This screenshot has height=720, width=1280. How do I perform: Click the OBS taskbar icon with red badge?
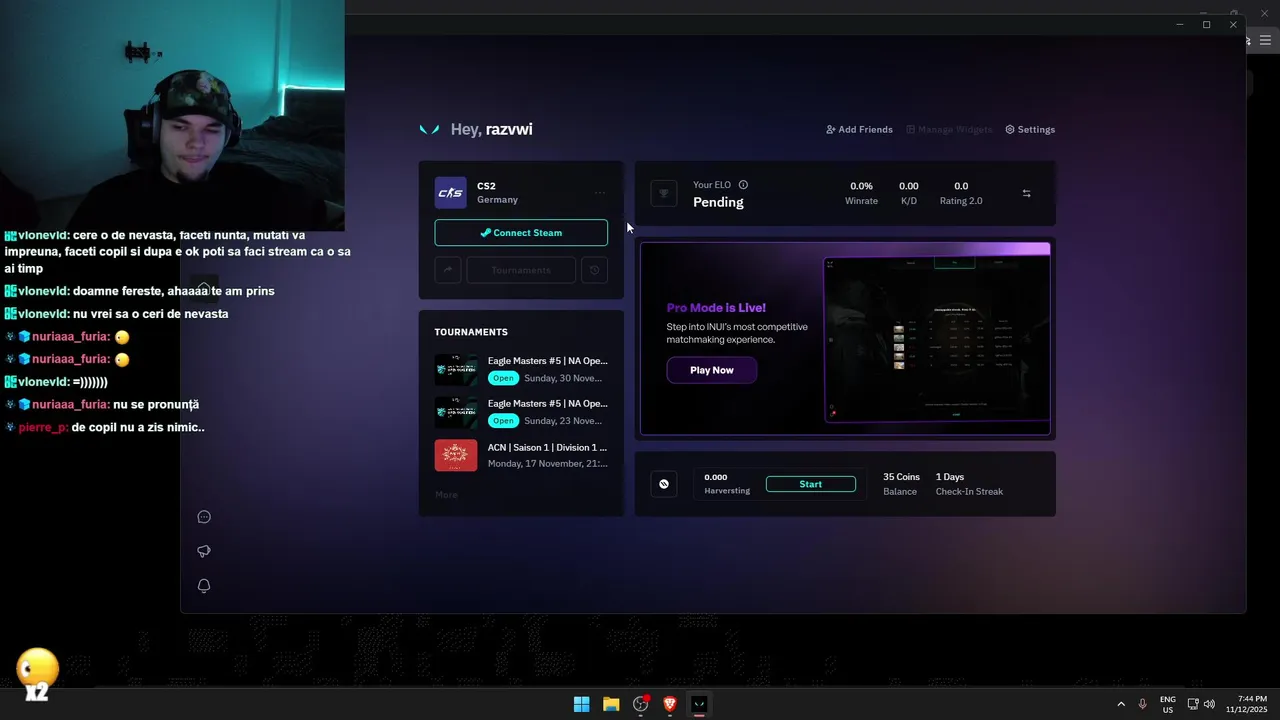coord(641,704)
